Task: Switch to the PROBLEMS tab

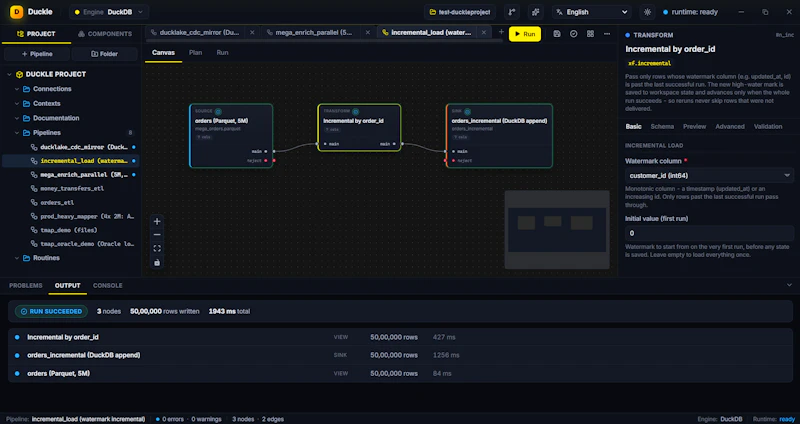Action: click(x=26, y=286)
